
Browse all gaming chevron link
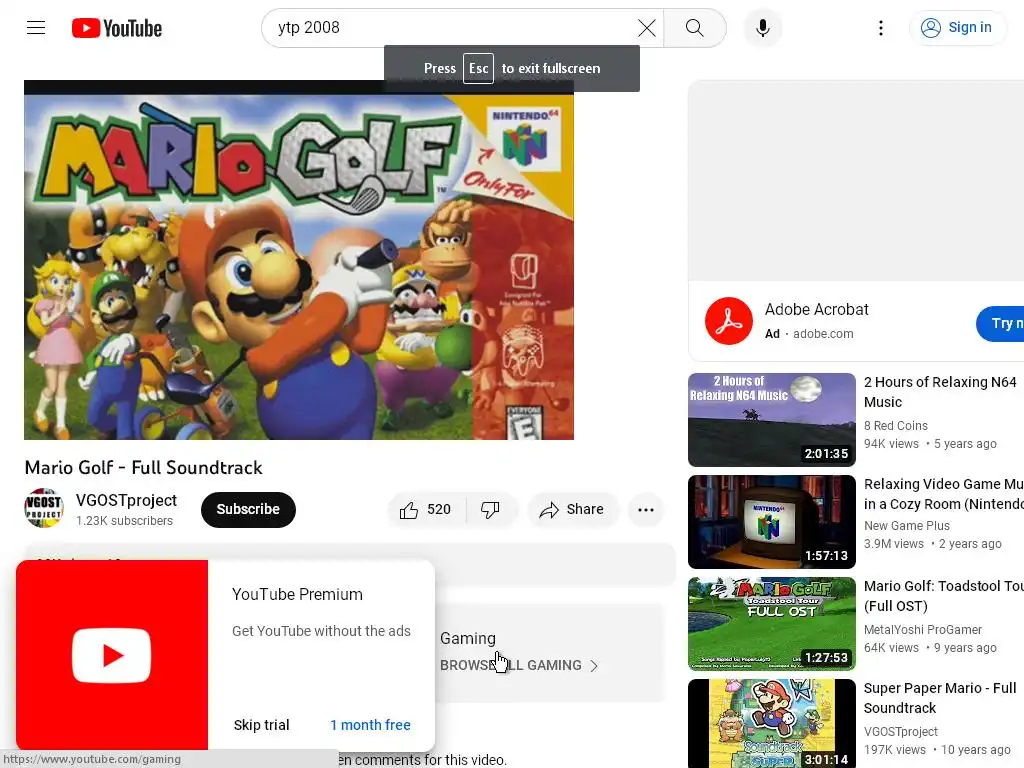coord(519,665)
